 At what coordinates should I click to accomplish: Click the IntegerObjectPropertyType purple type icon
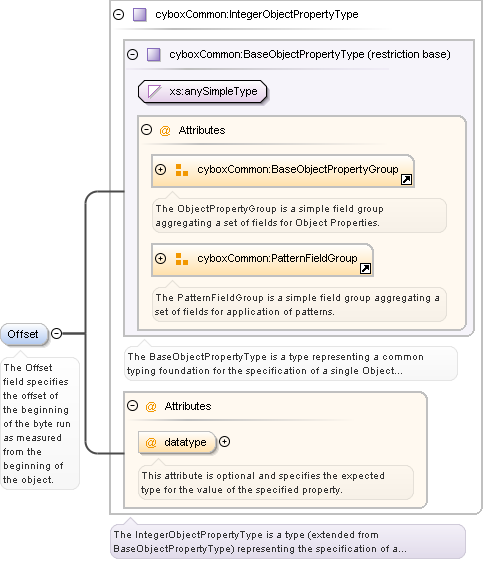[139, 15]
